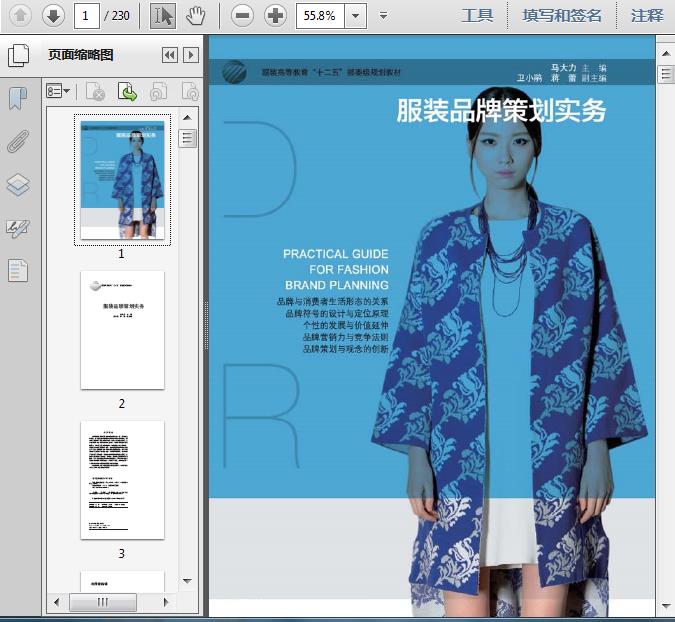Zoom out with the minus button

242,16
